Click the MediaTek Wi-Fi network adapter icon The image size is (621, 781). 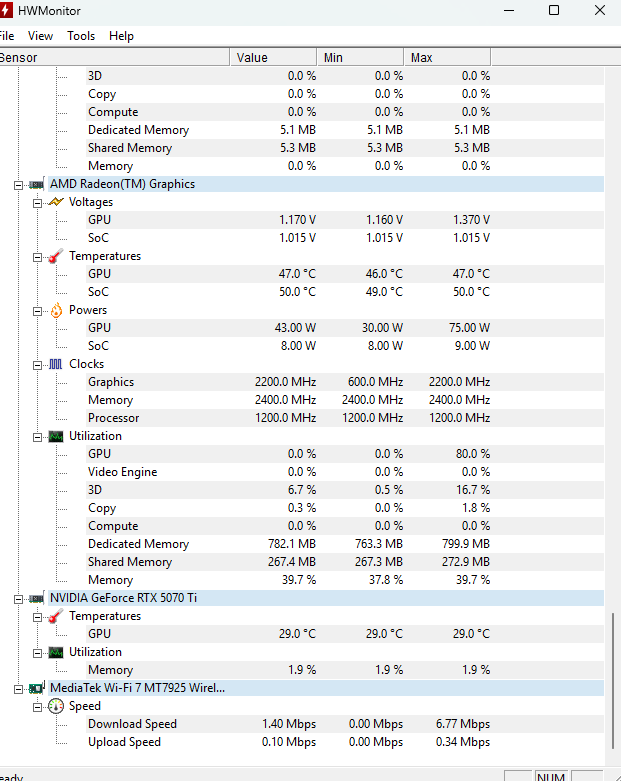pyautogui.click(x=36, y=688)
